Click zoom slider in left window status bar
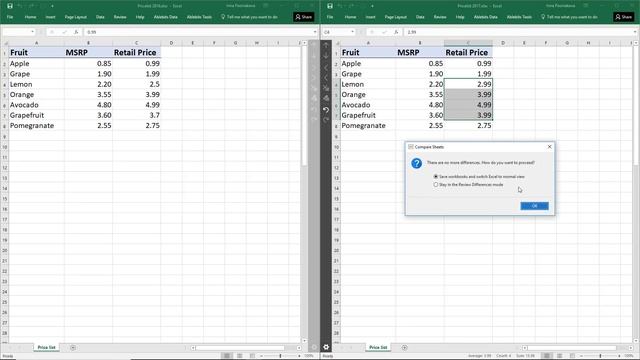This screenshot has height=360, width=640. coord(280,356)
